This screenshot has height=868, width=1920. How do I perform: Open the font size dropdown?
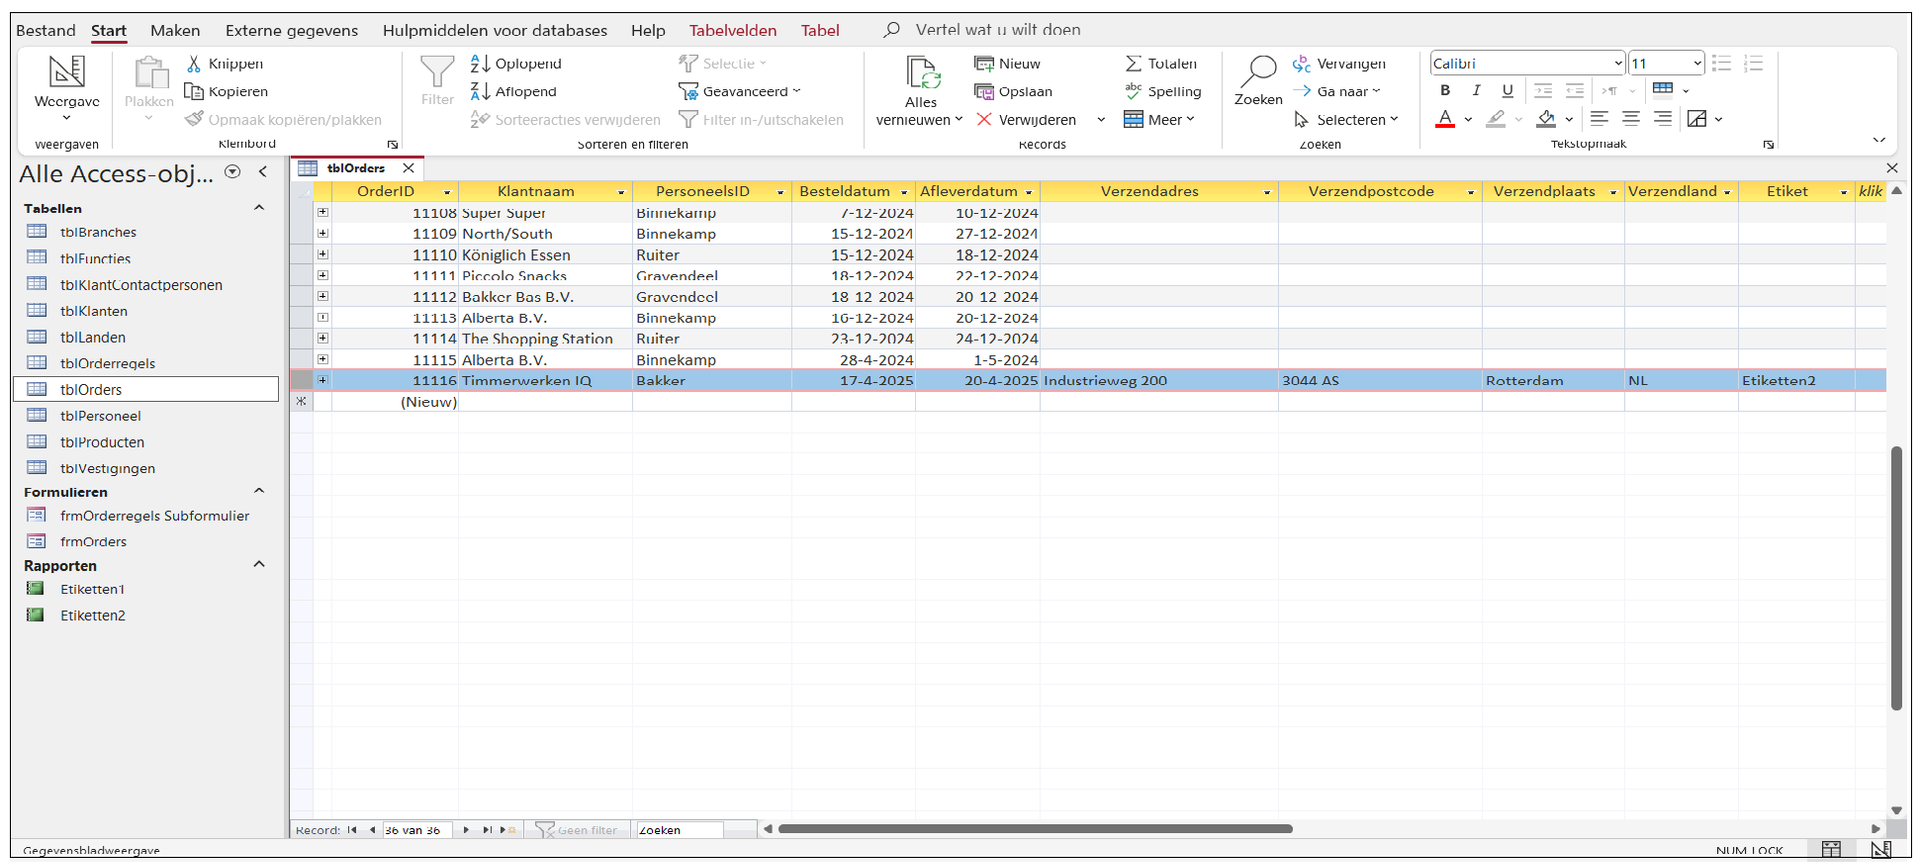(1697, 63)
